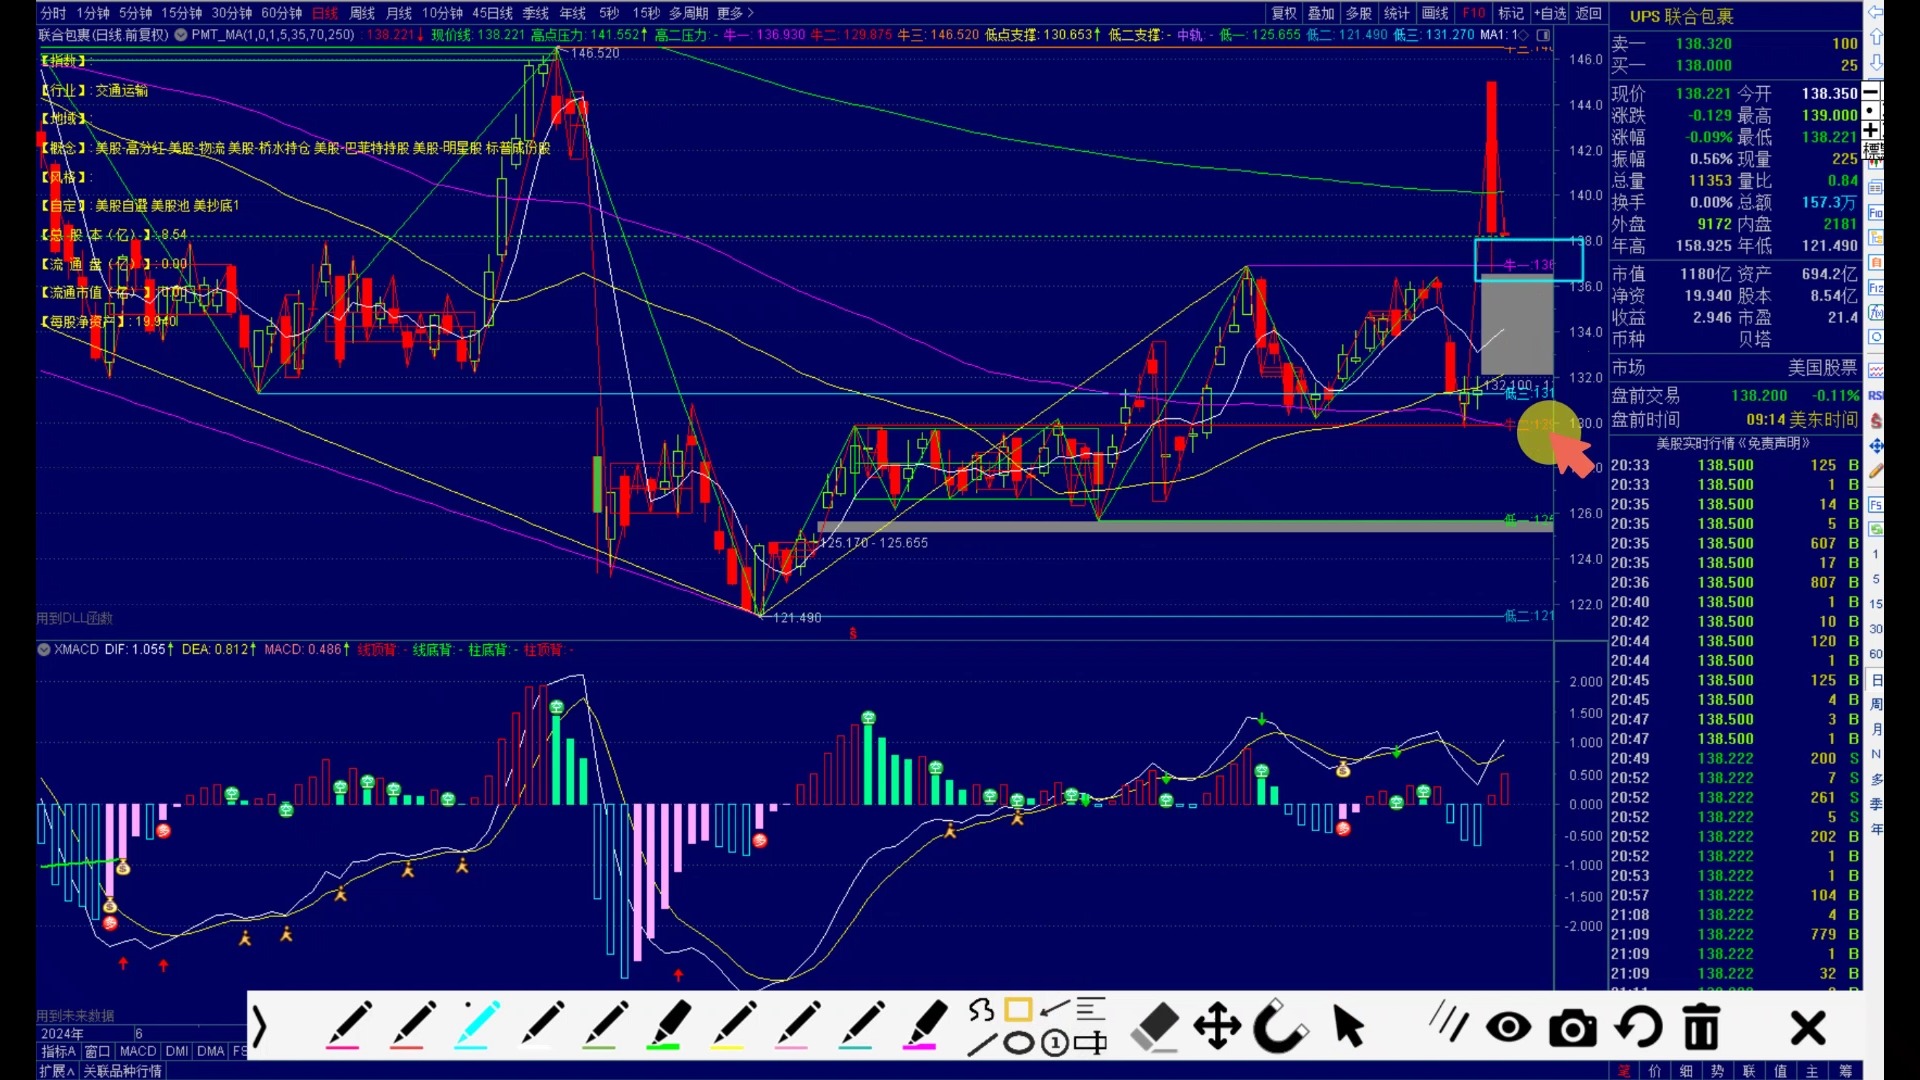
Task: Select the 日线 daily period tab
Action: coord(325,13)
